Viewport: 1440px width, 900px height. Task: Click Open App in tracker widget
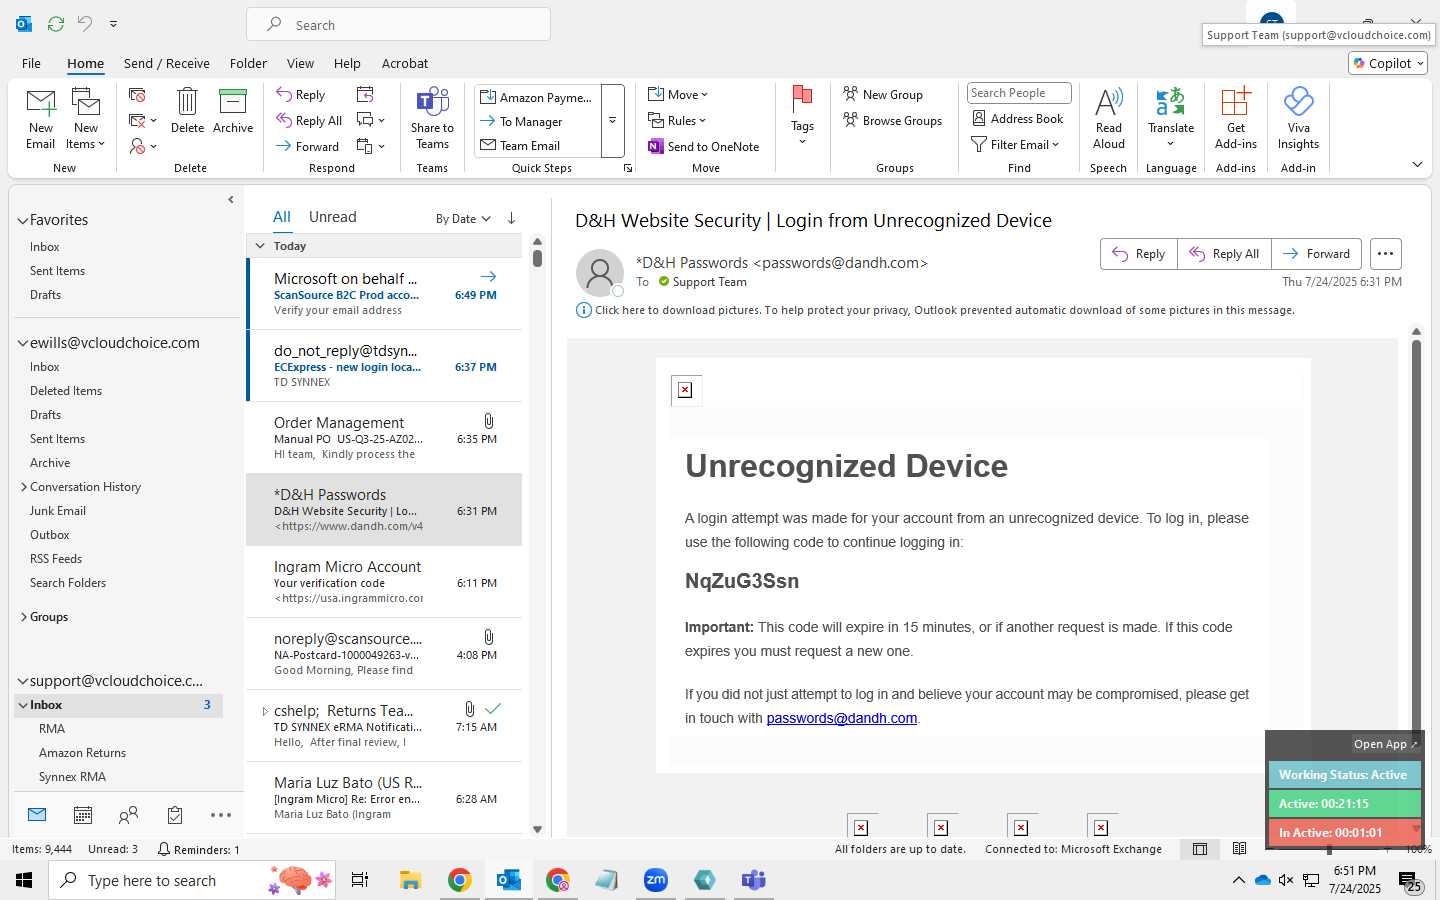[x=1385, y=744]
